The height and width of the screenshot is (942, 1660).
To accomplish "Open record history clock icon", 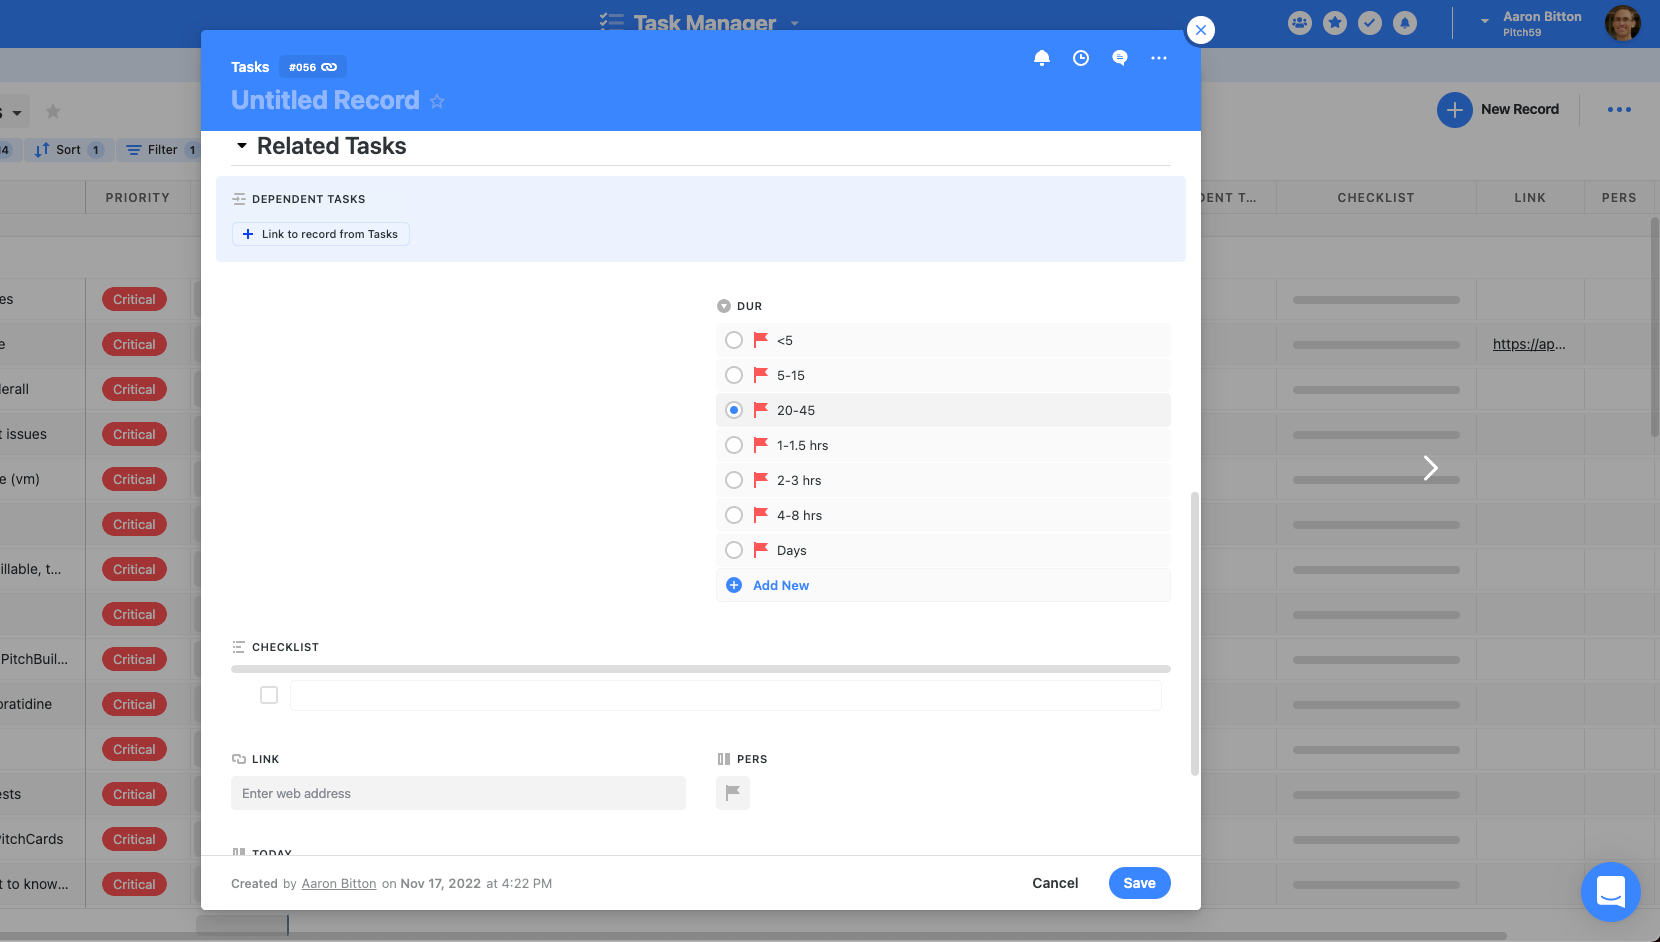I will point(1080,58).
